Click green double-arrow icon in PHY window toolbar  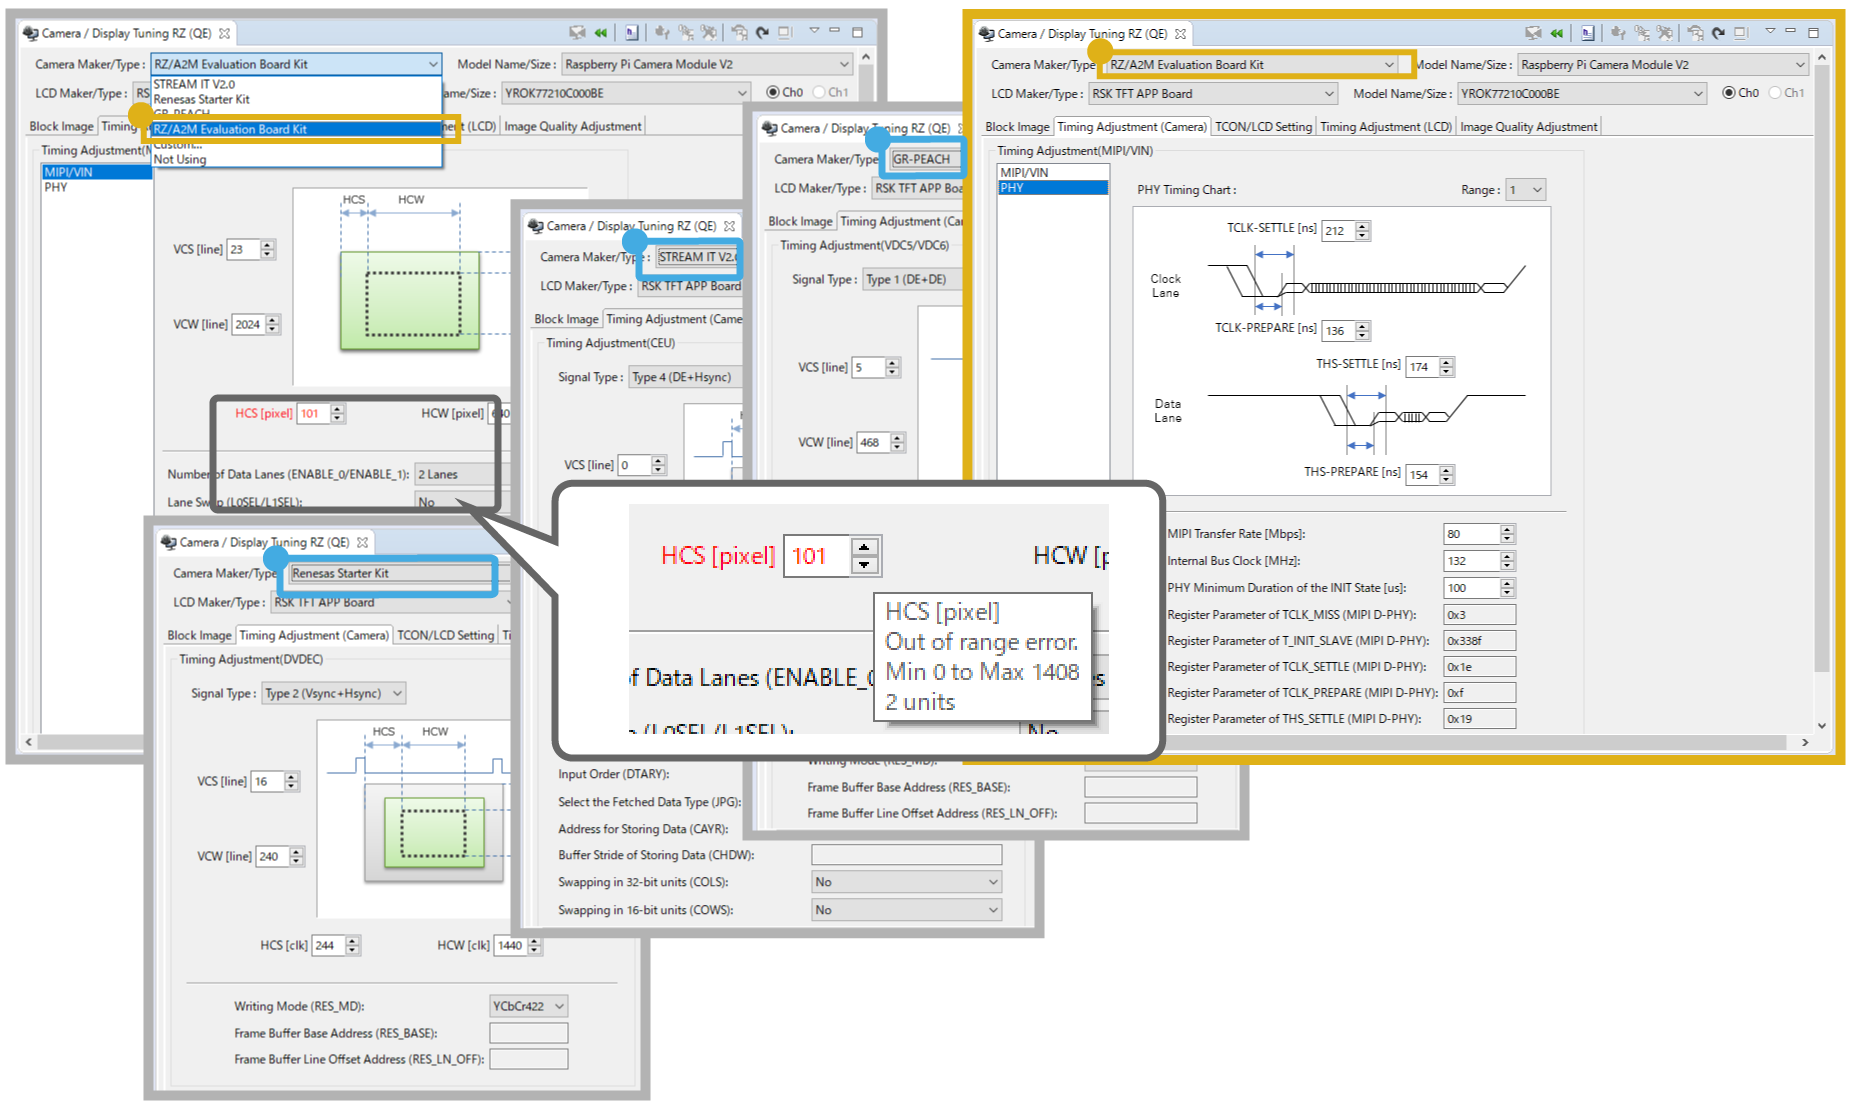tap(1557, 33)
